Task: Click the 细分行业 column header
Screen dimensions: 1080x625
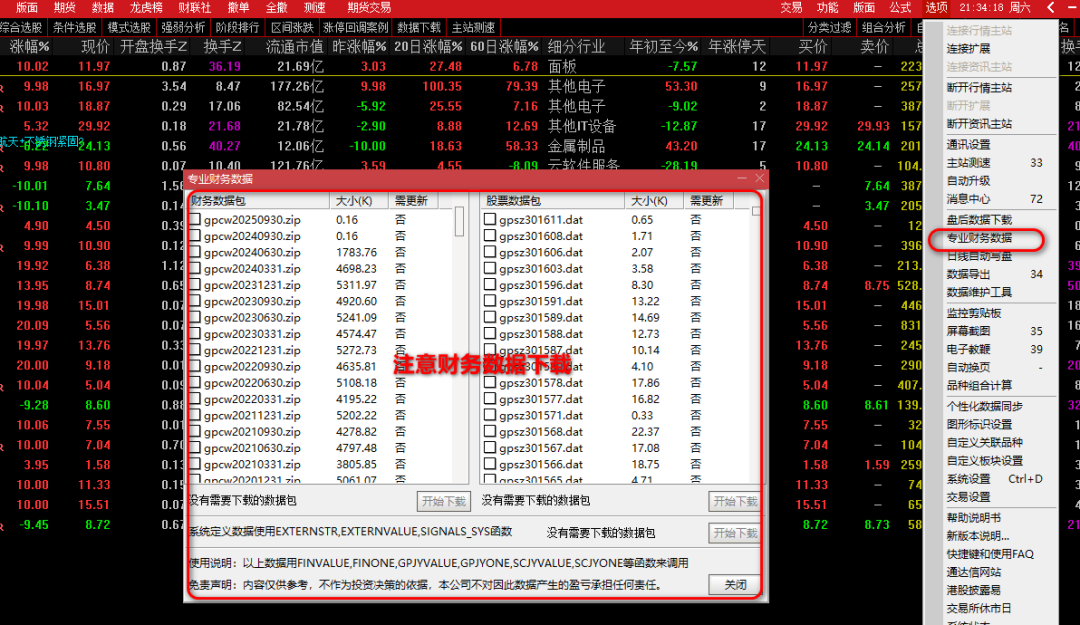Action: [576, 46]
